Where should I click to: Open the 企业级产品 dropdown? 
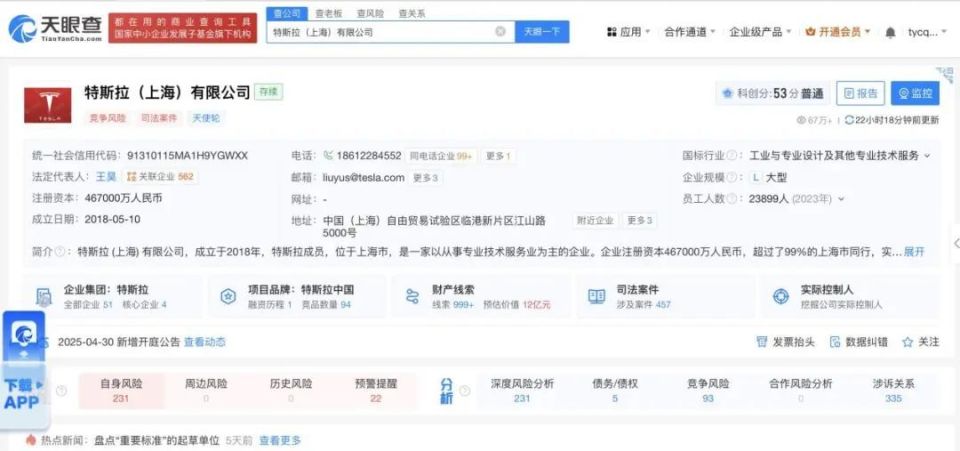pyautogui.click(x=760, y=32)
